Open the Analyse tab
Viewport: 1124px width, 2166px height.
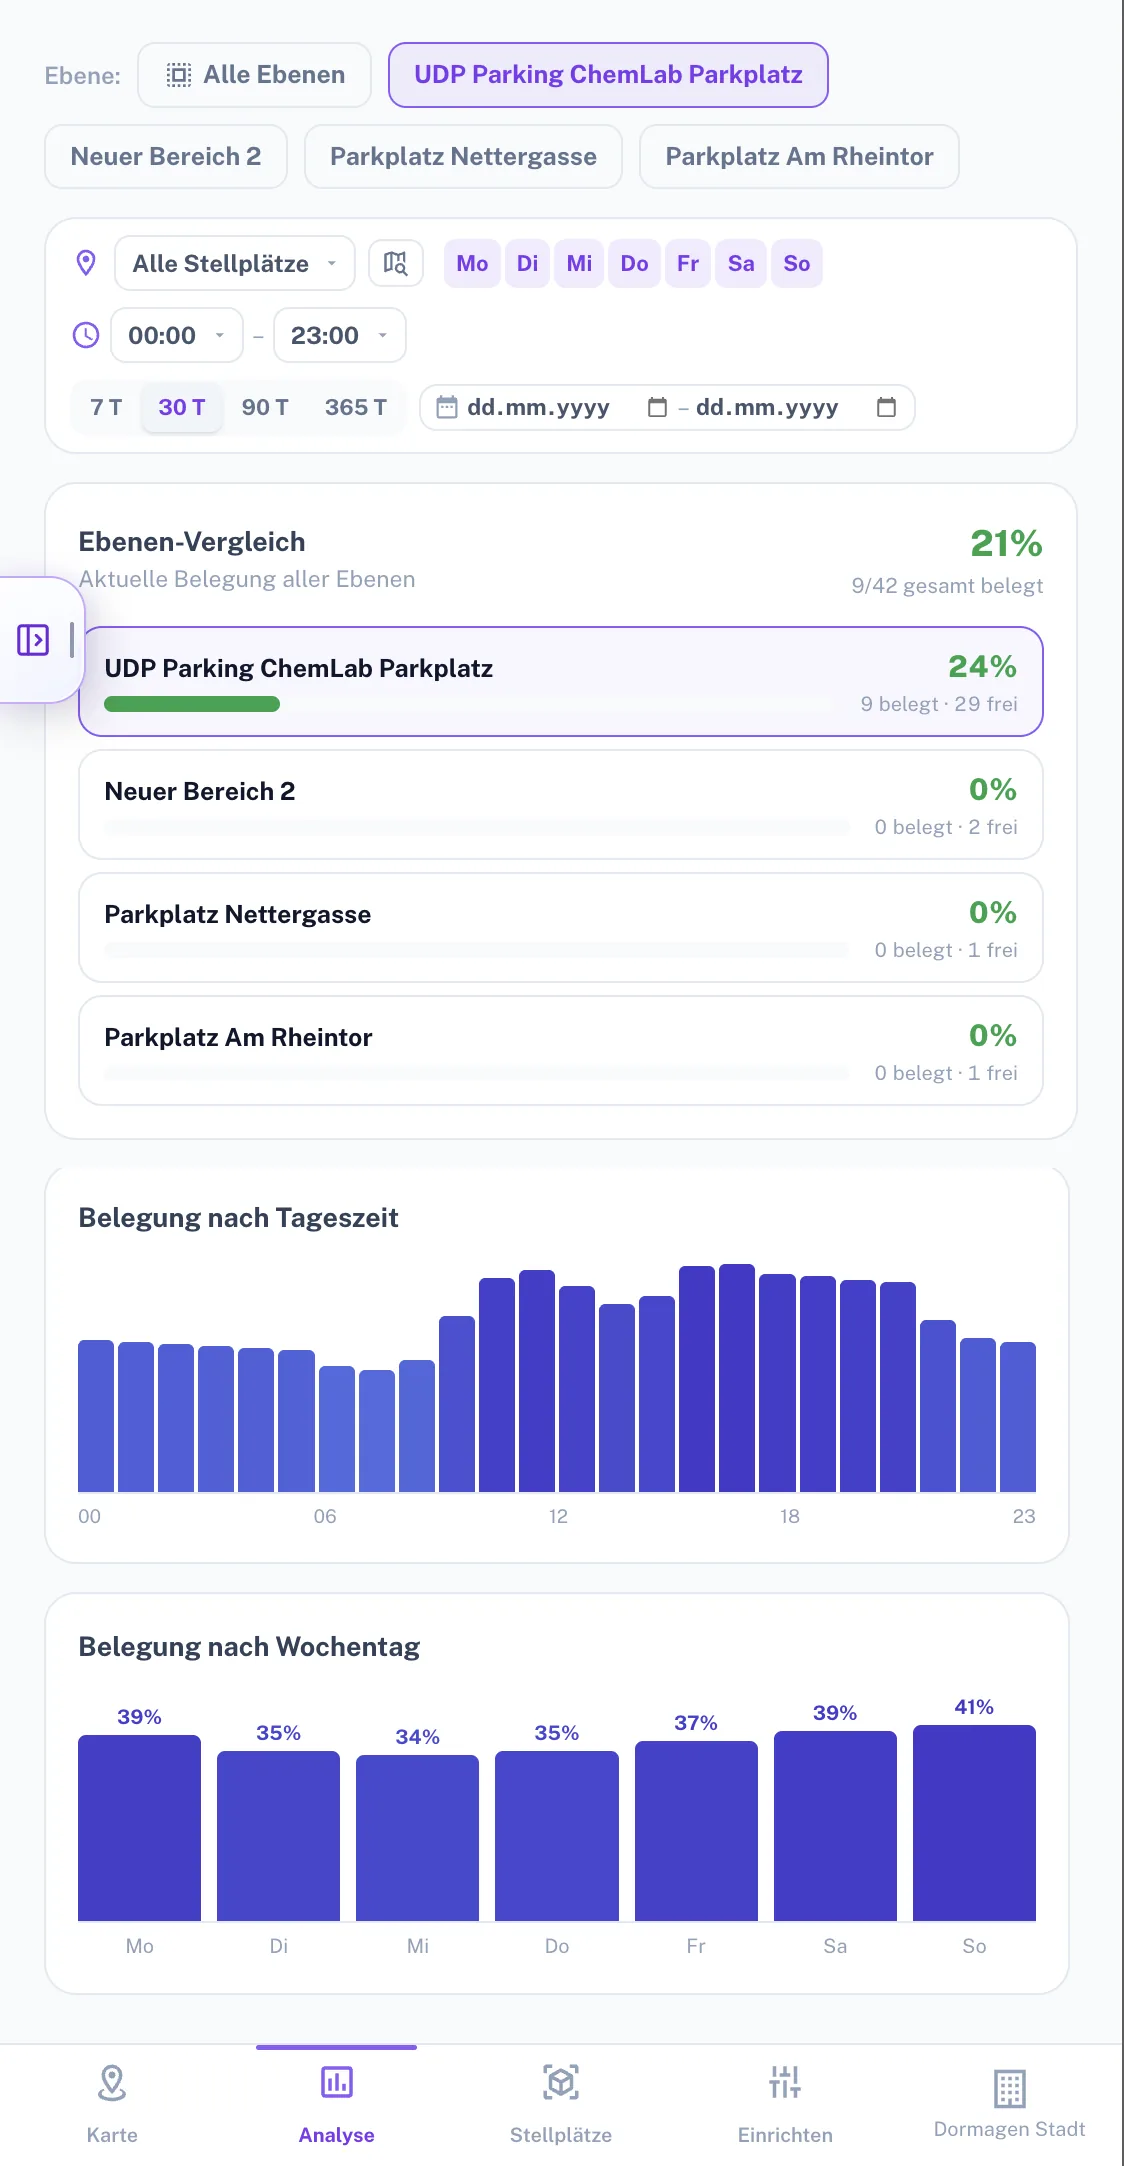(x=336, y=2104)
